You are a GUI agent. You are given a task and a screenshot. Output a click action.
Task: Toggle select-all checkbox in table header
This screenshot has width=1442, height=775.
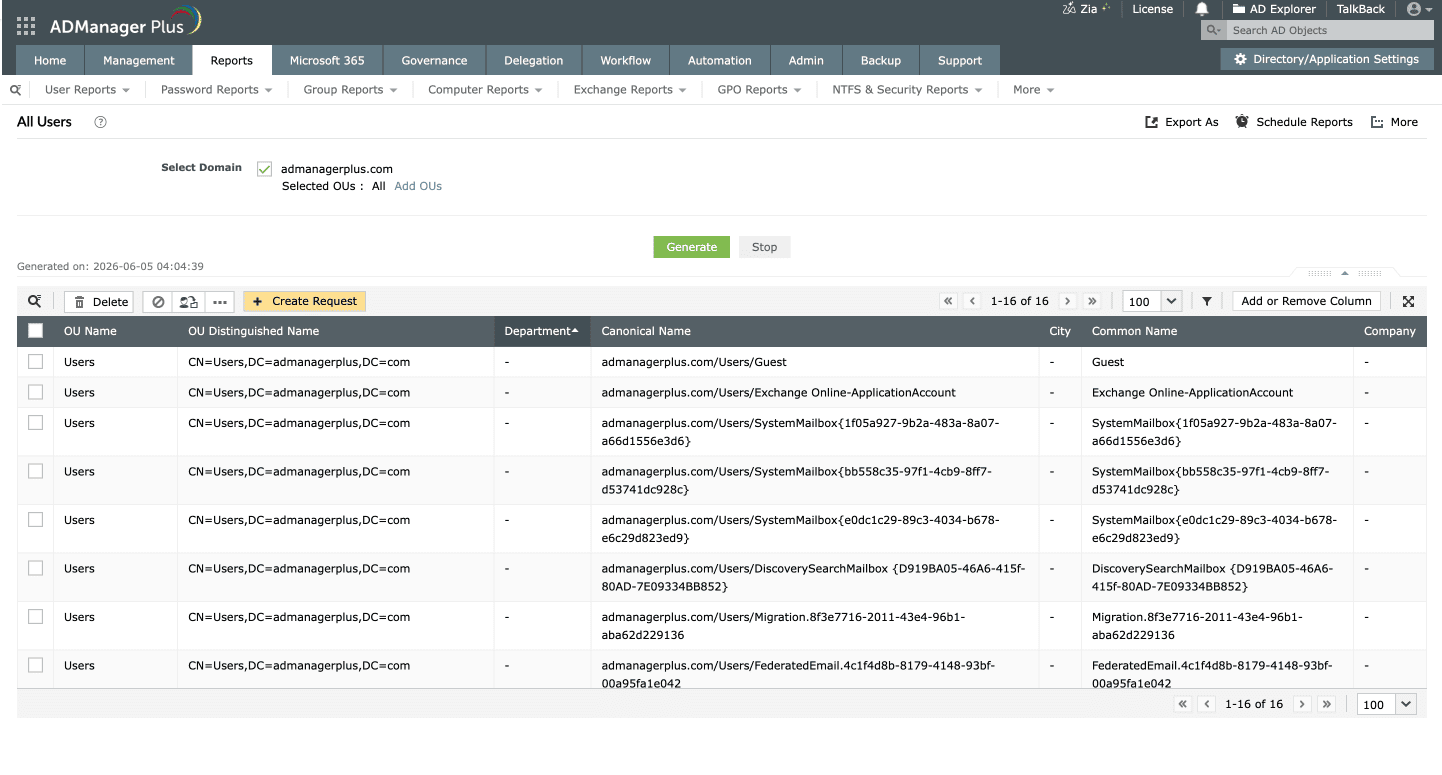[x=36, y=331]
